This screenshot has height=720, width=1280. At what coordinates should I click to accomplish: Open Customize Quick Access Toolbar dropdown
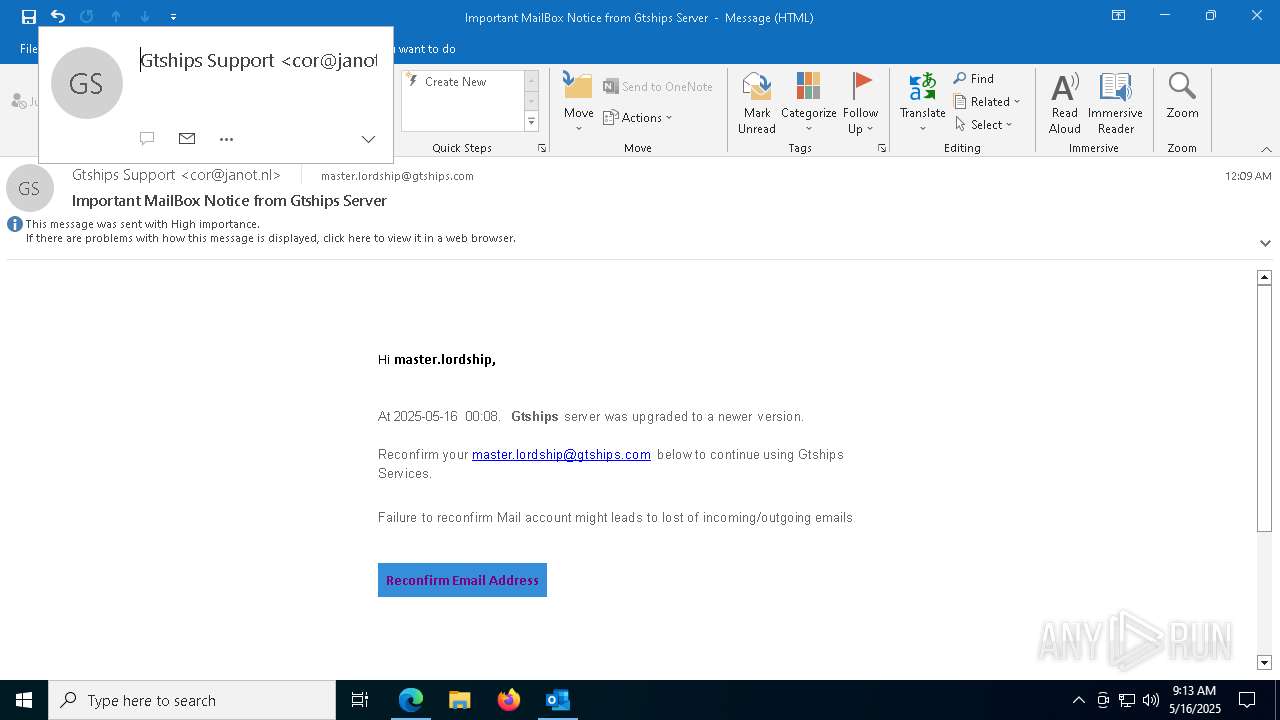coord(173,17)
